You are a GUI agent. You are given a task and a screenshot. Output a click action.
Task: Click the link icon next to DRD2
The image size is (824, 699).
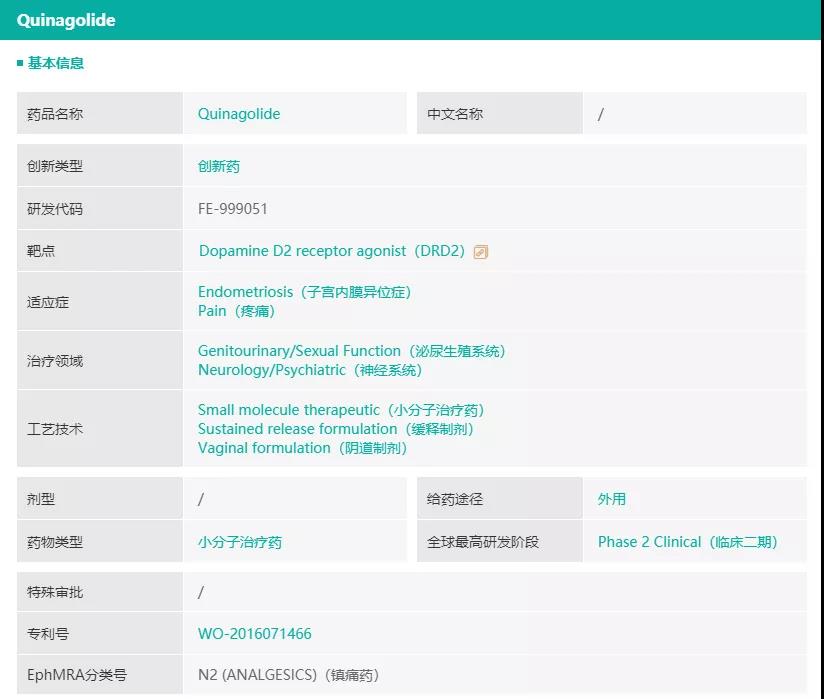[480, 252]
